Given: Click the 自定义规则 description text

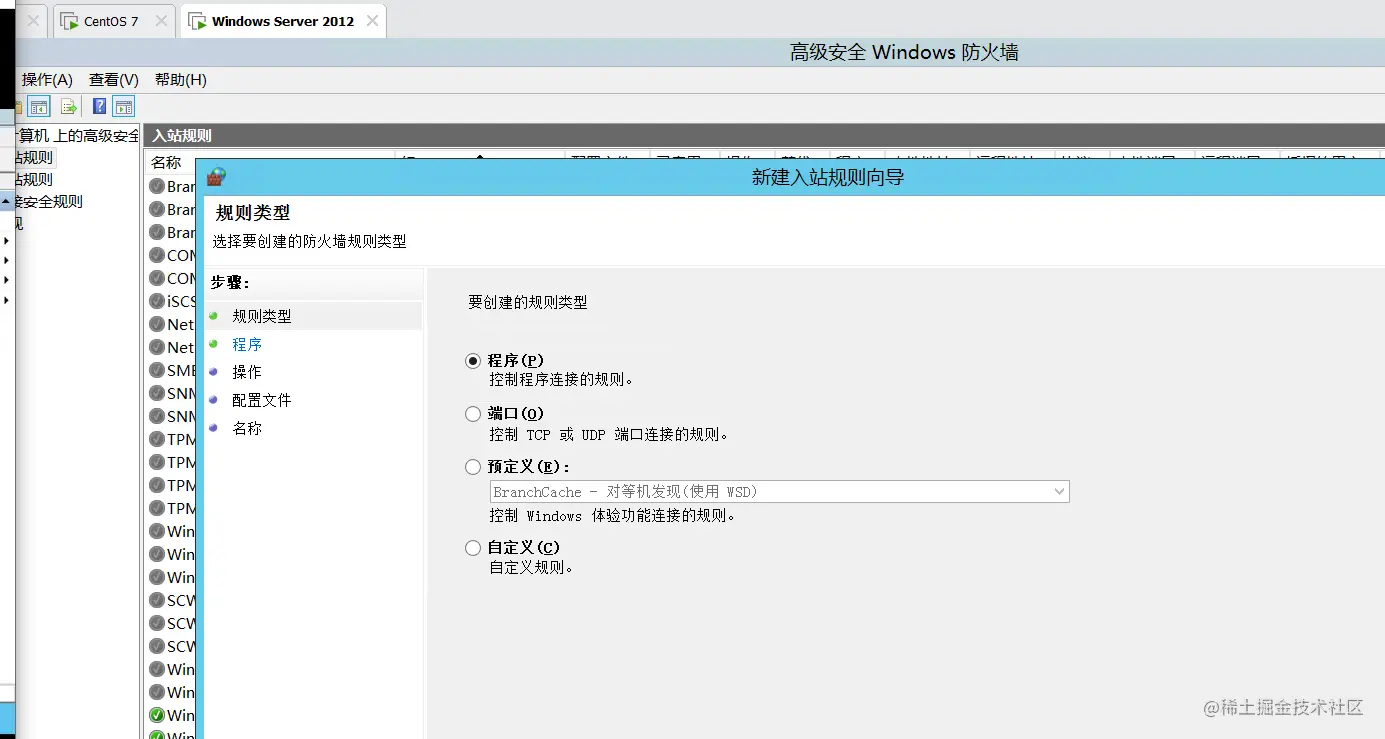Looking at the screenshot, I should 531,567.
